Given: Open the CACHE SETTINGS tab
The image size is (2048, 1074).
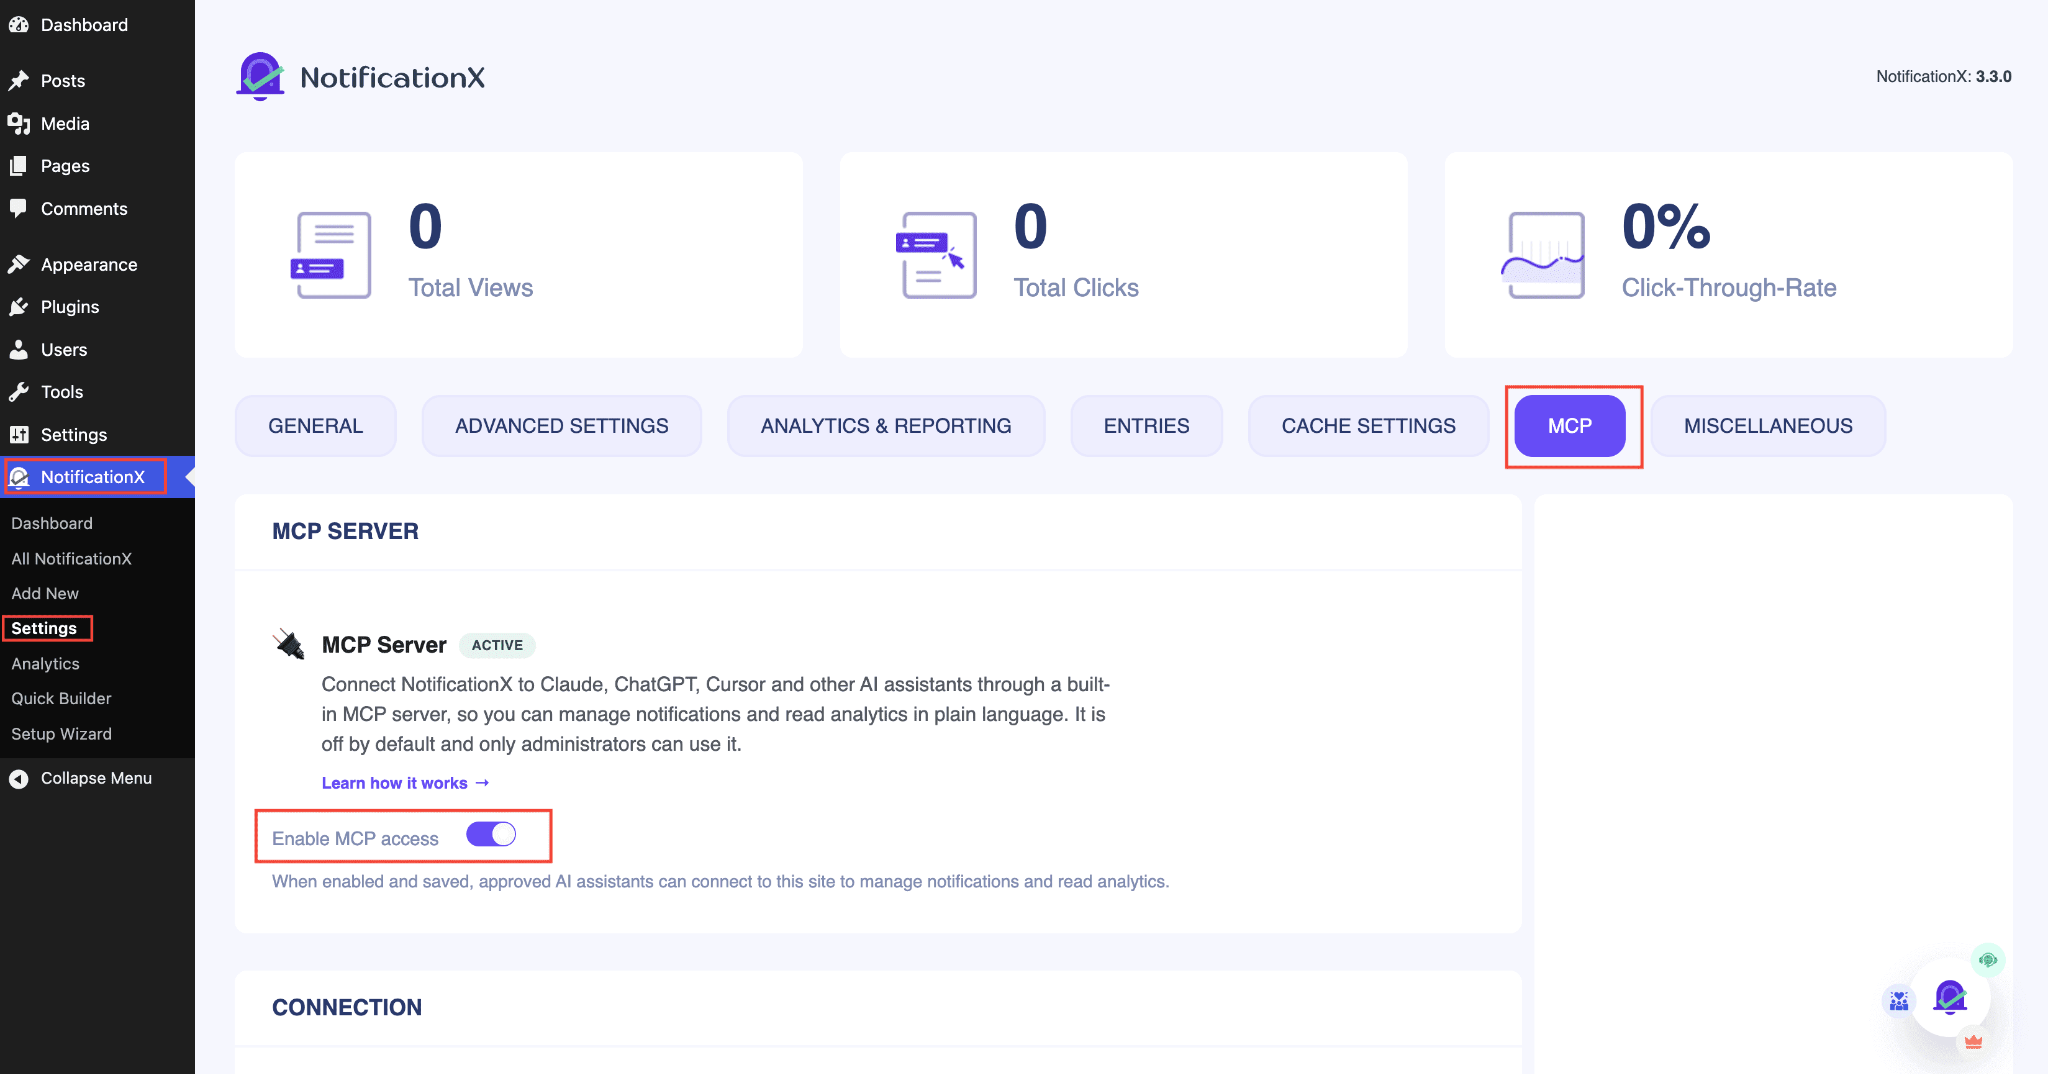Looking at the screenshot, I should 1369,426.
